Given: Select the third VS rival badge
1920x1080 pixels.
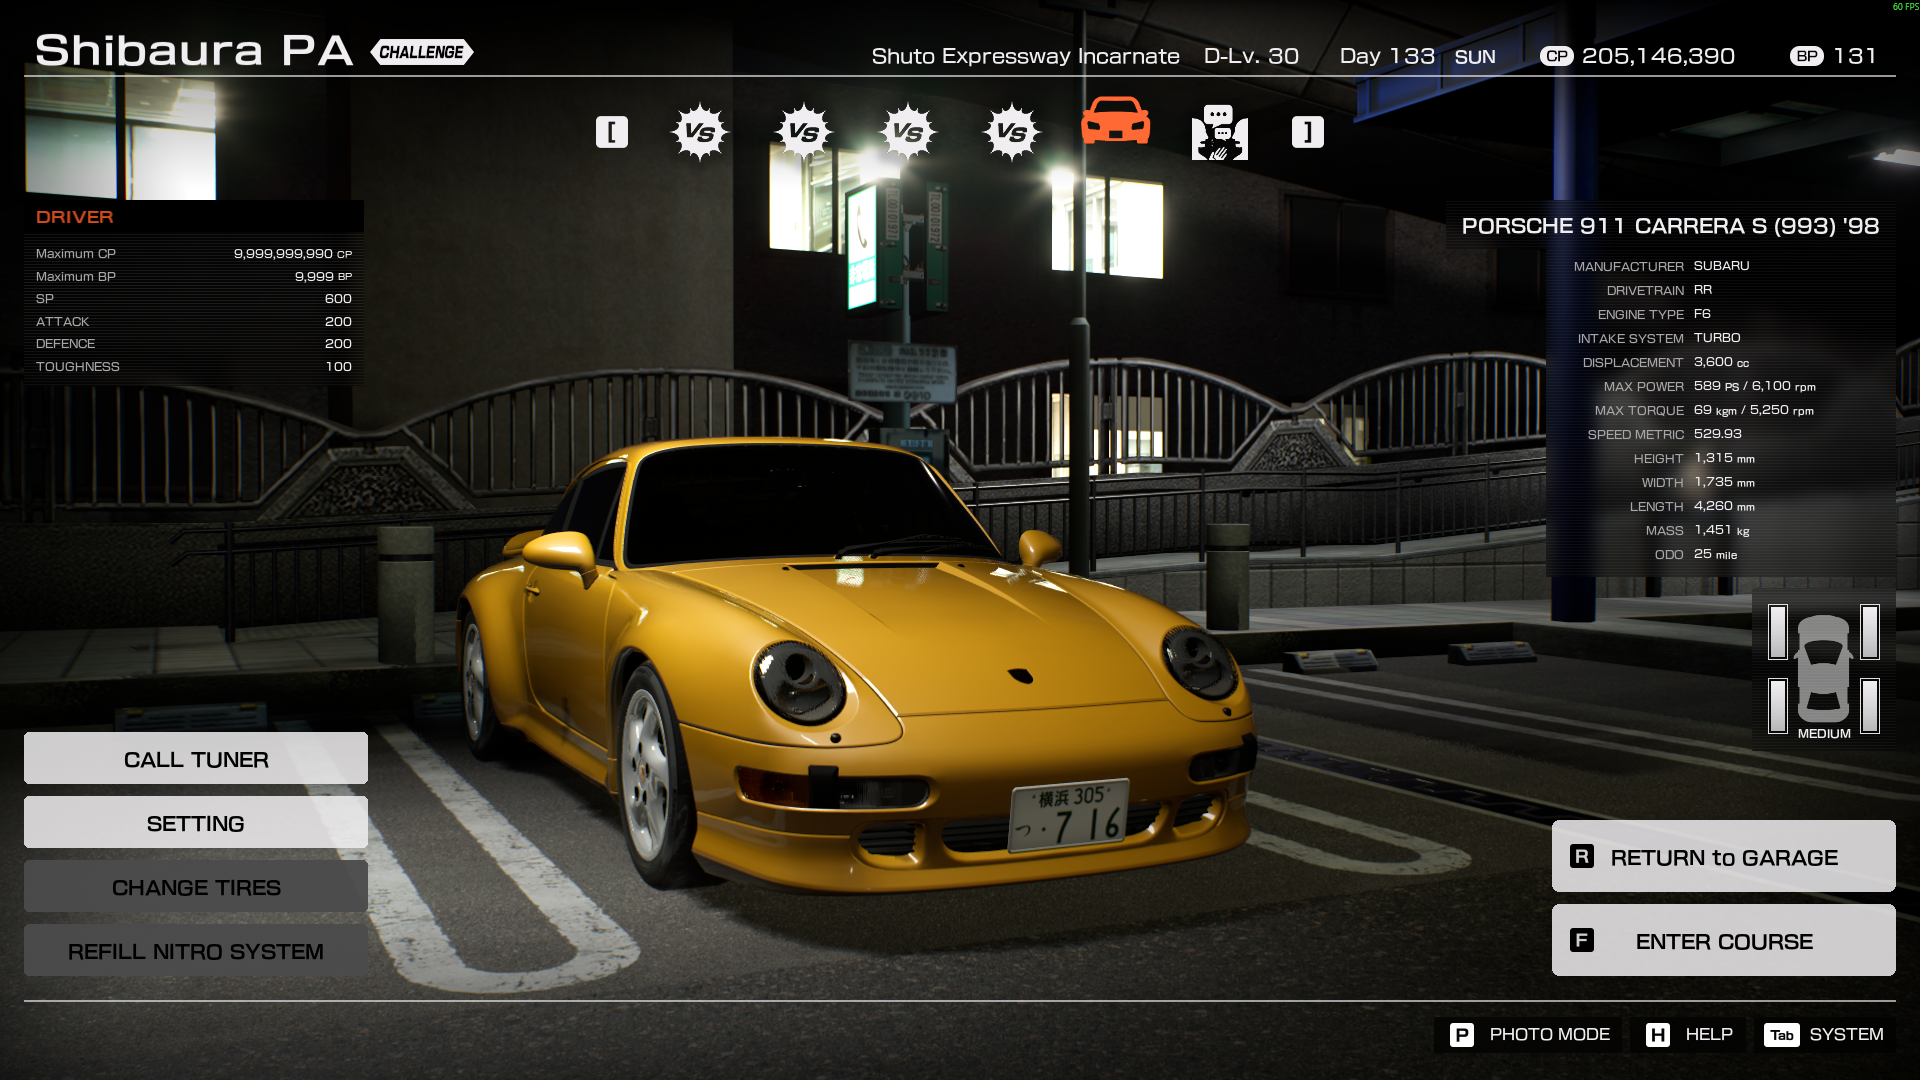Looking at the screenshot, I should point(907,132).
